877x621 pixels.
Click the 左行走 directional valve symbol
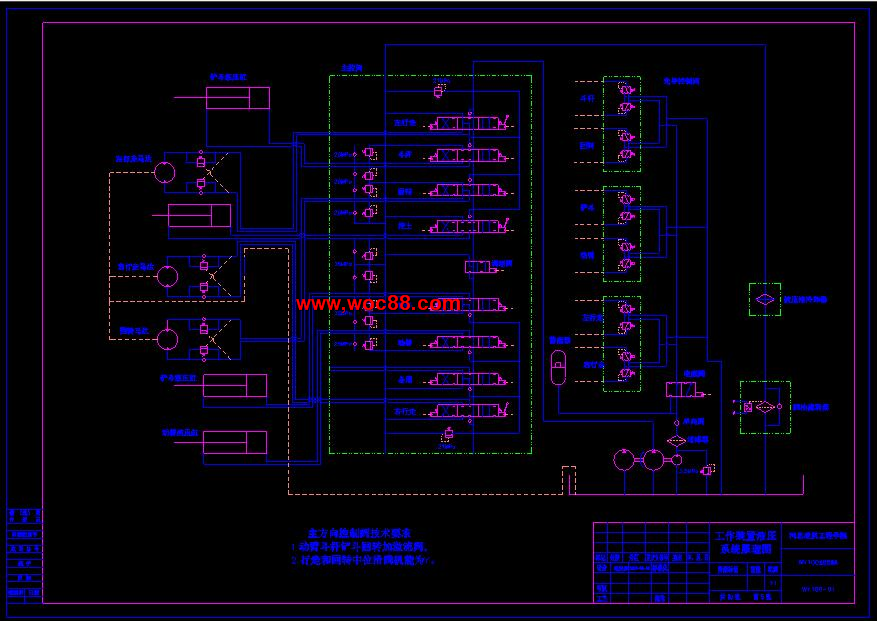[468, 123]
